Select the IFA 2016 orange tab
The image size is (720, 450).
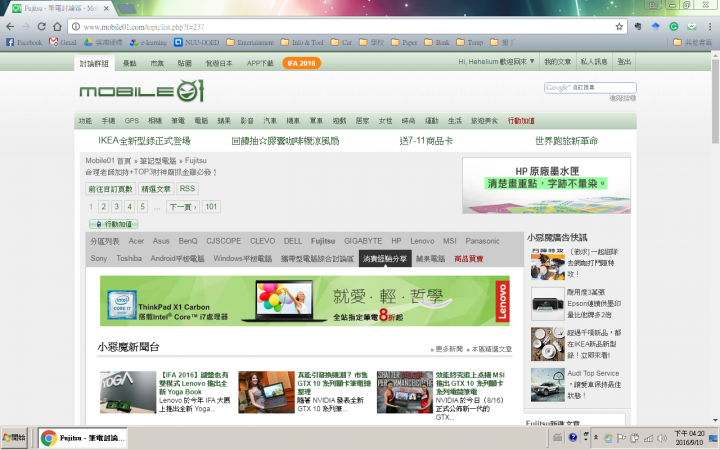[302, 63]
